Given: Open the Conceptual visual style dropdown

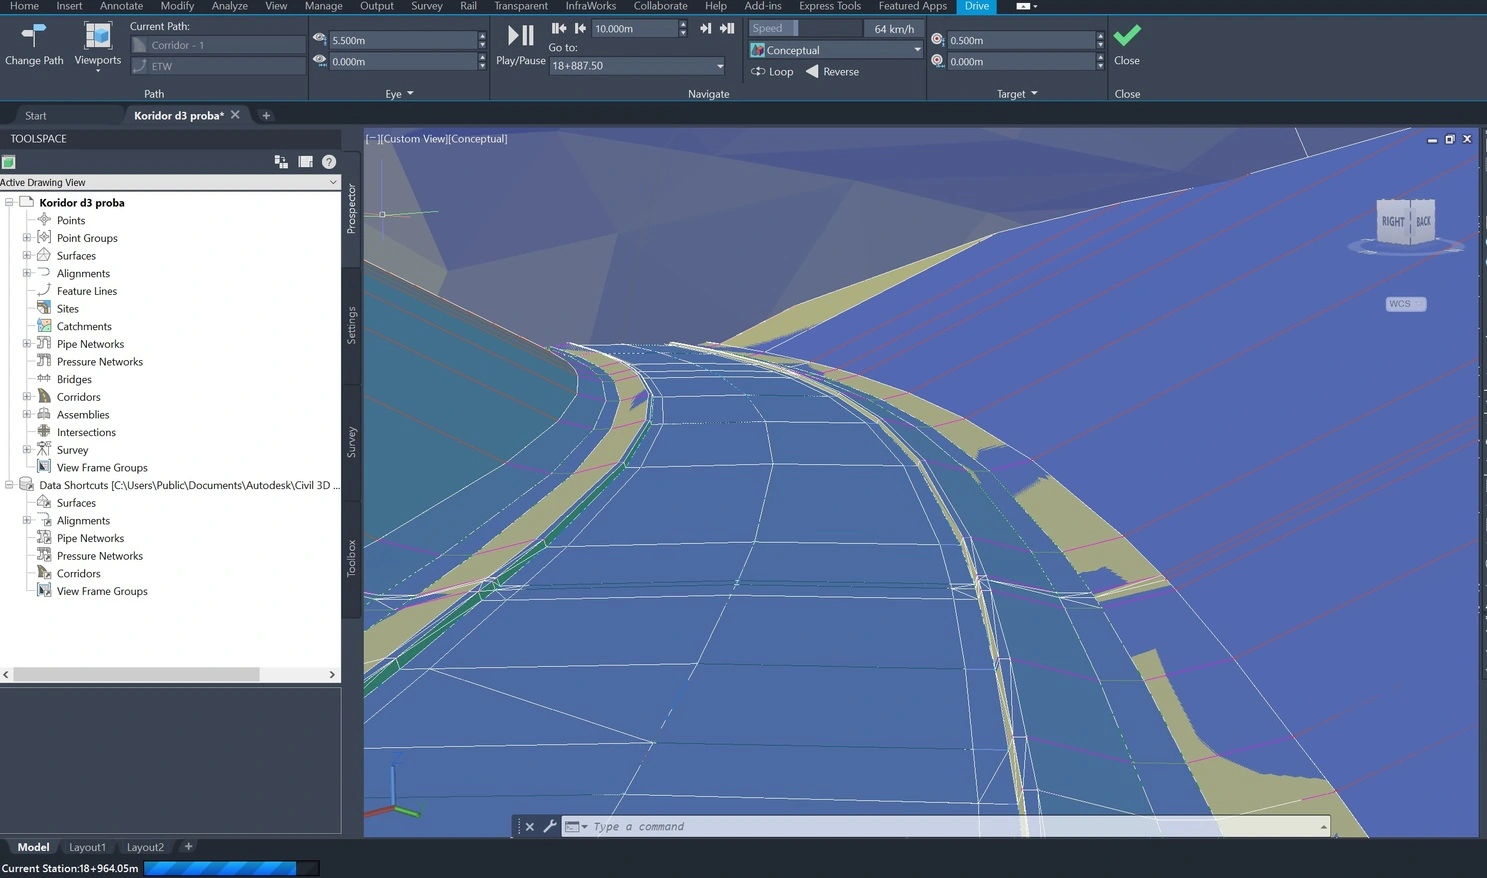Looking at the screenshot, I should click(x=916, y=49).
